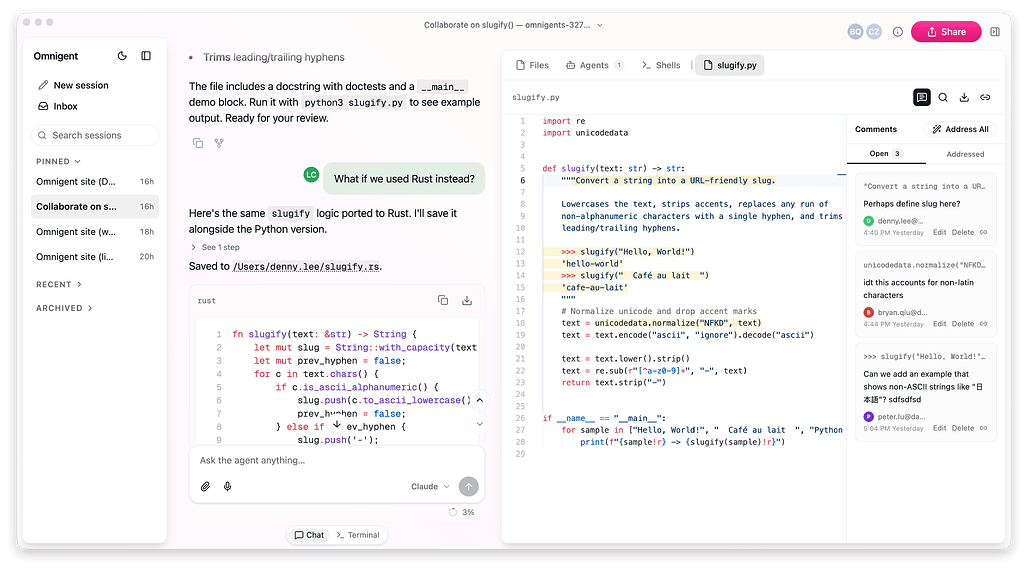Toggle the comments panel icon

pyautogui.click(x=922, y=97)
